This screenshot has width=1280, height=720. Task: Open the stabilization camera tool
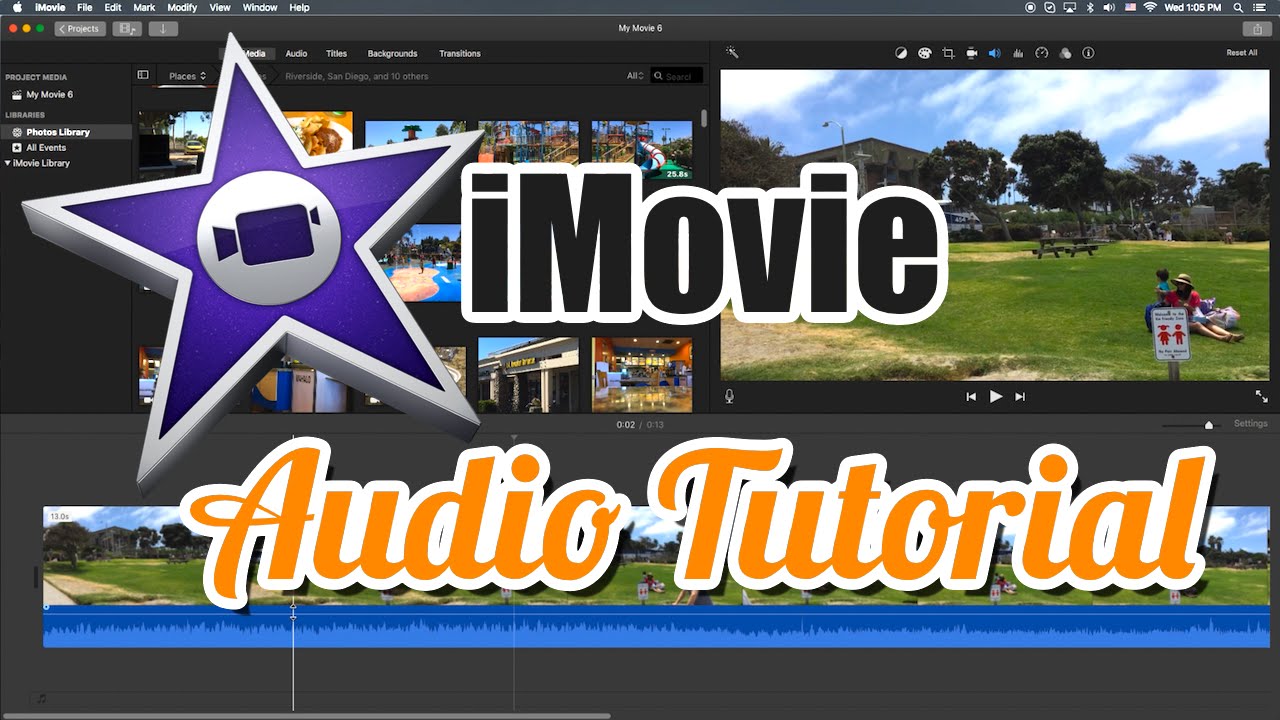(x=971, y=53)
